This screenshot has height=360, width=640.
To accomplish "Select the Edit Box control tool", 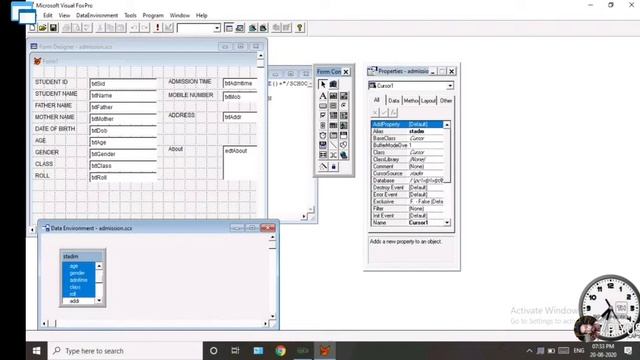I will (x=344, y=96).
